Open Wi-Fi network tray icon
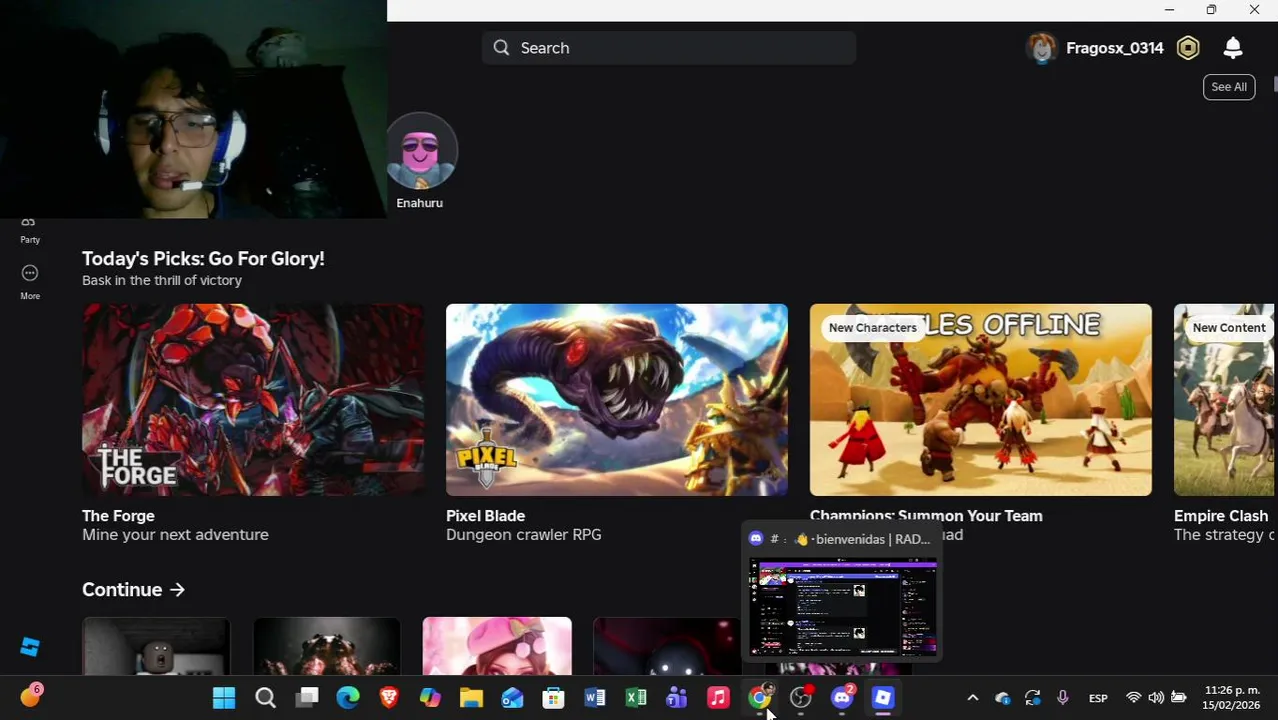This screenshot has width=1278, height=720. 1133,698
